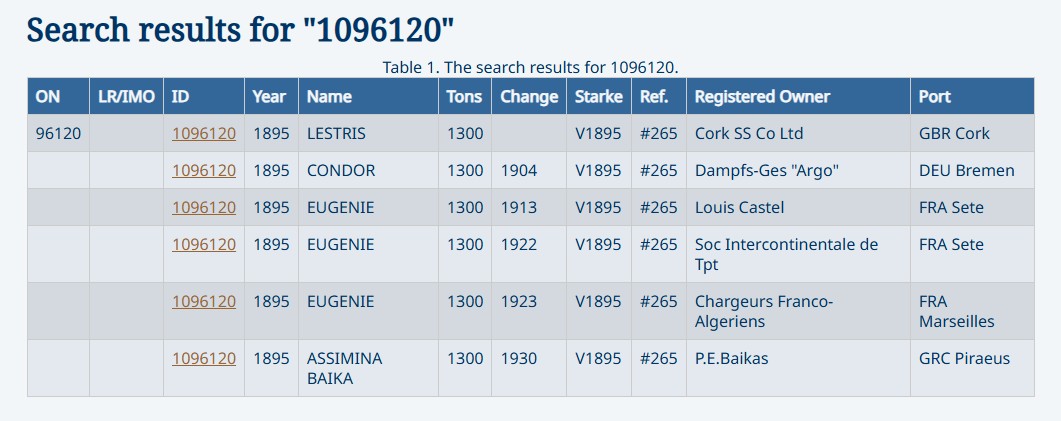The image size is (1061, 421).
Task: Click the Change column header
Action: [529, 97]
